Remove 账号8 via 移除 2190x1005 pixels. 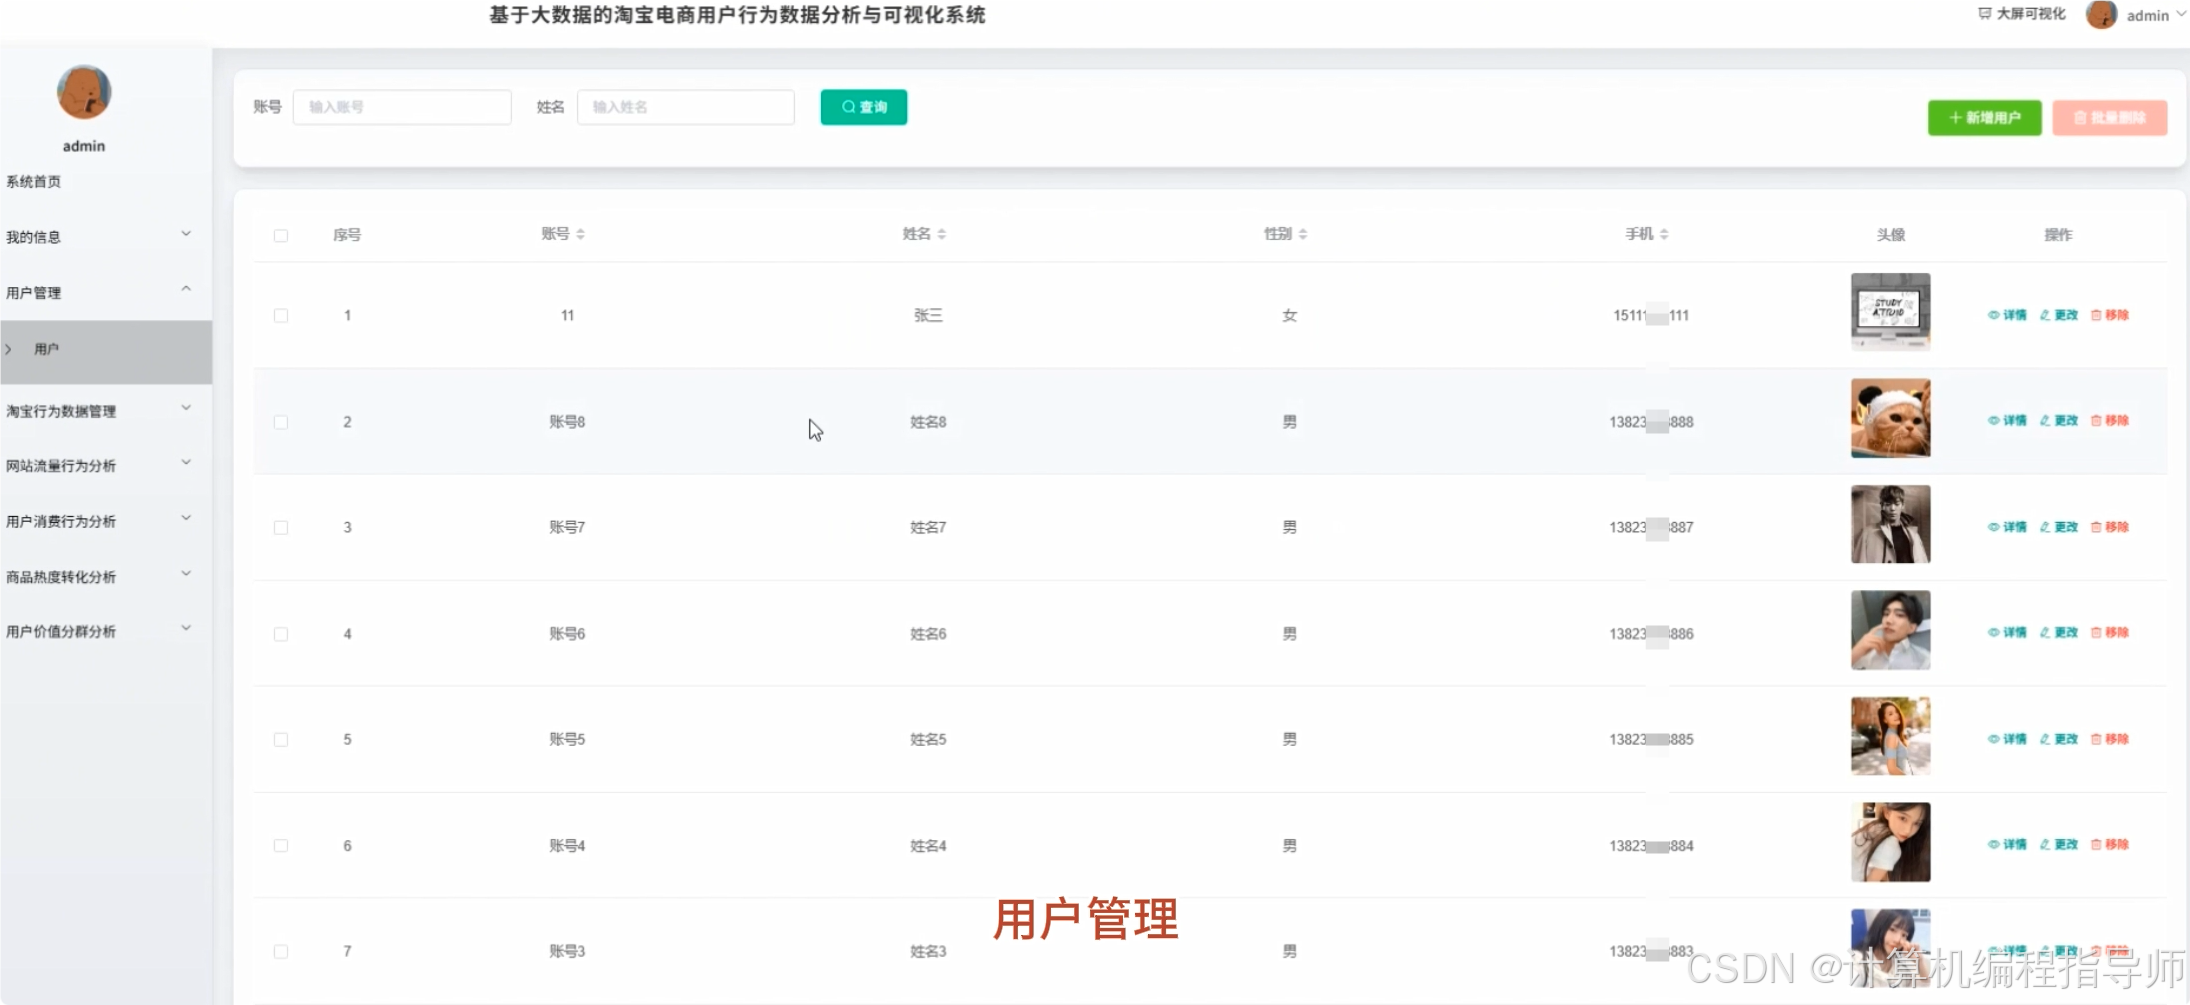(2110, 421)
